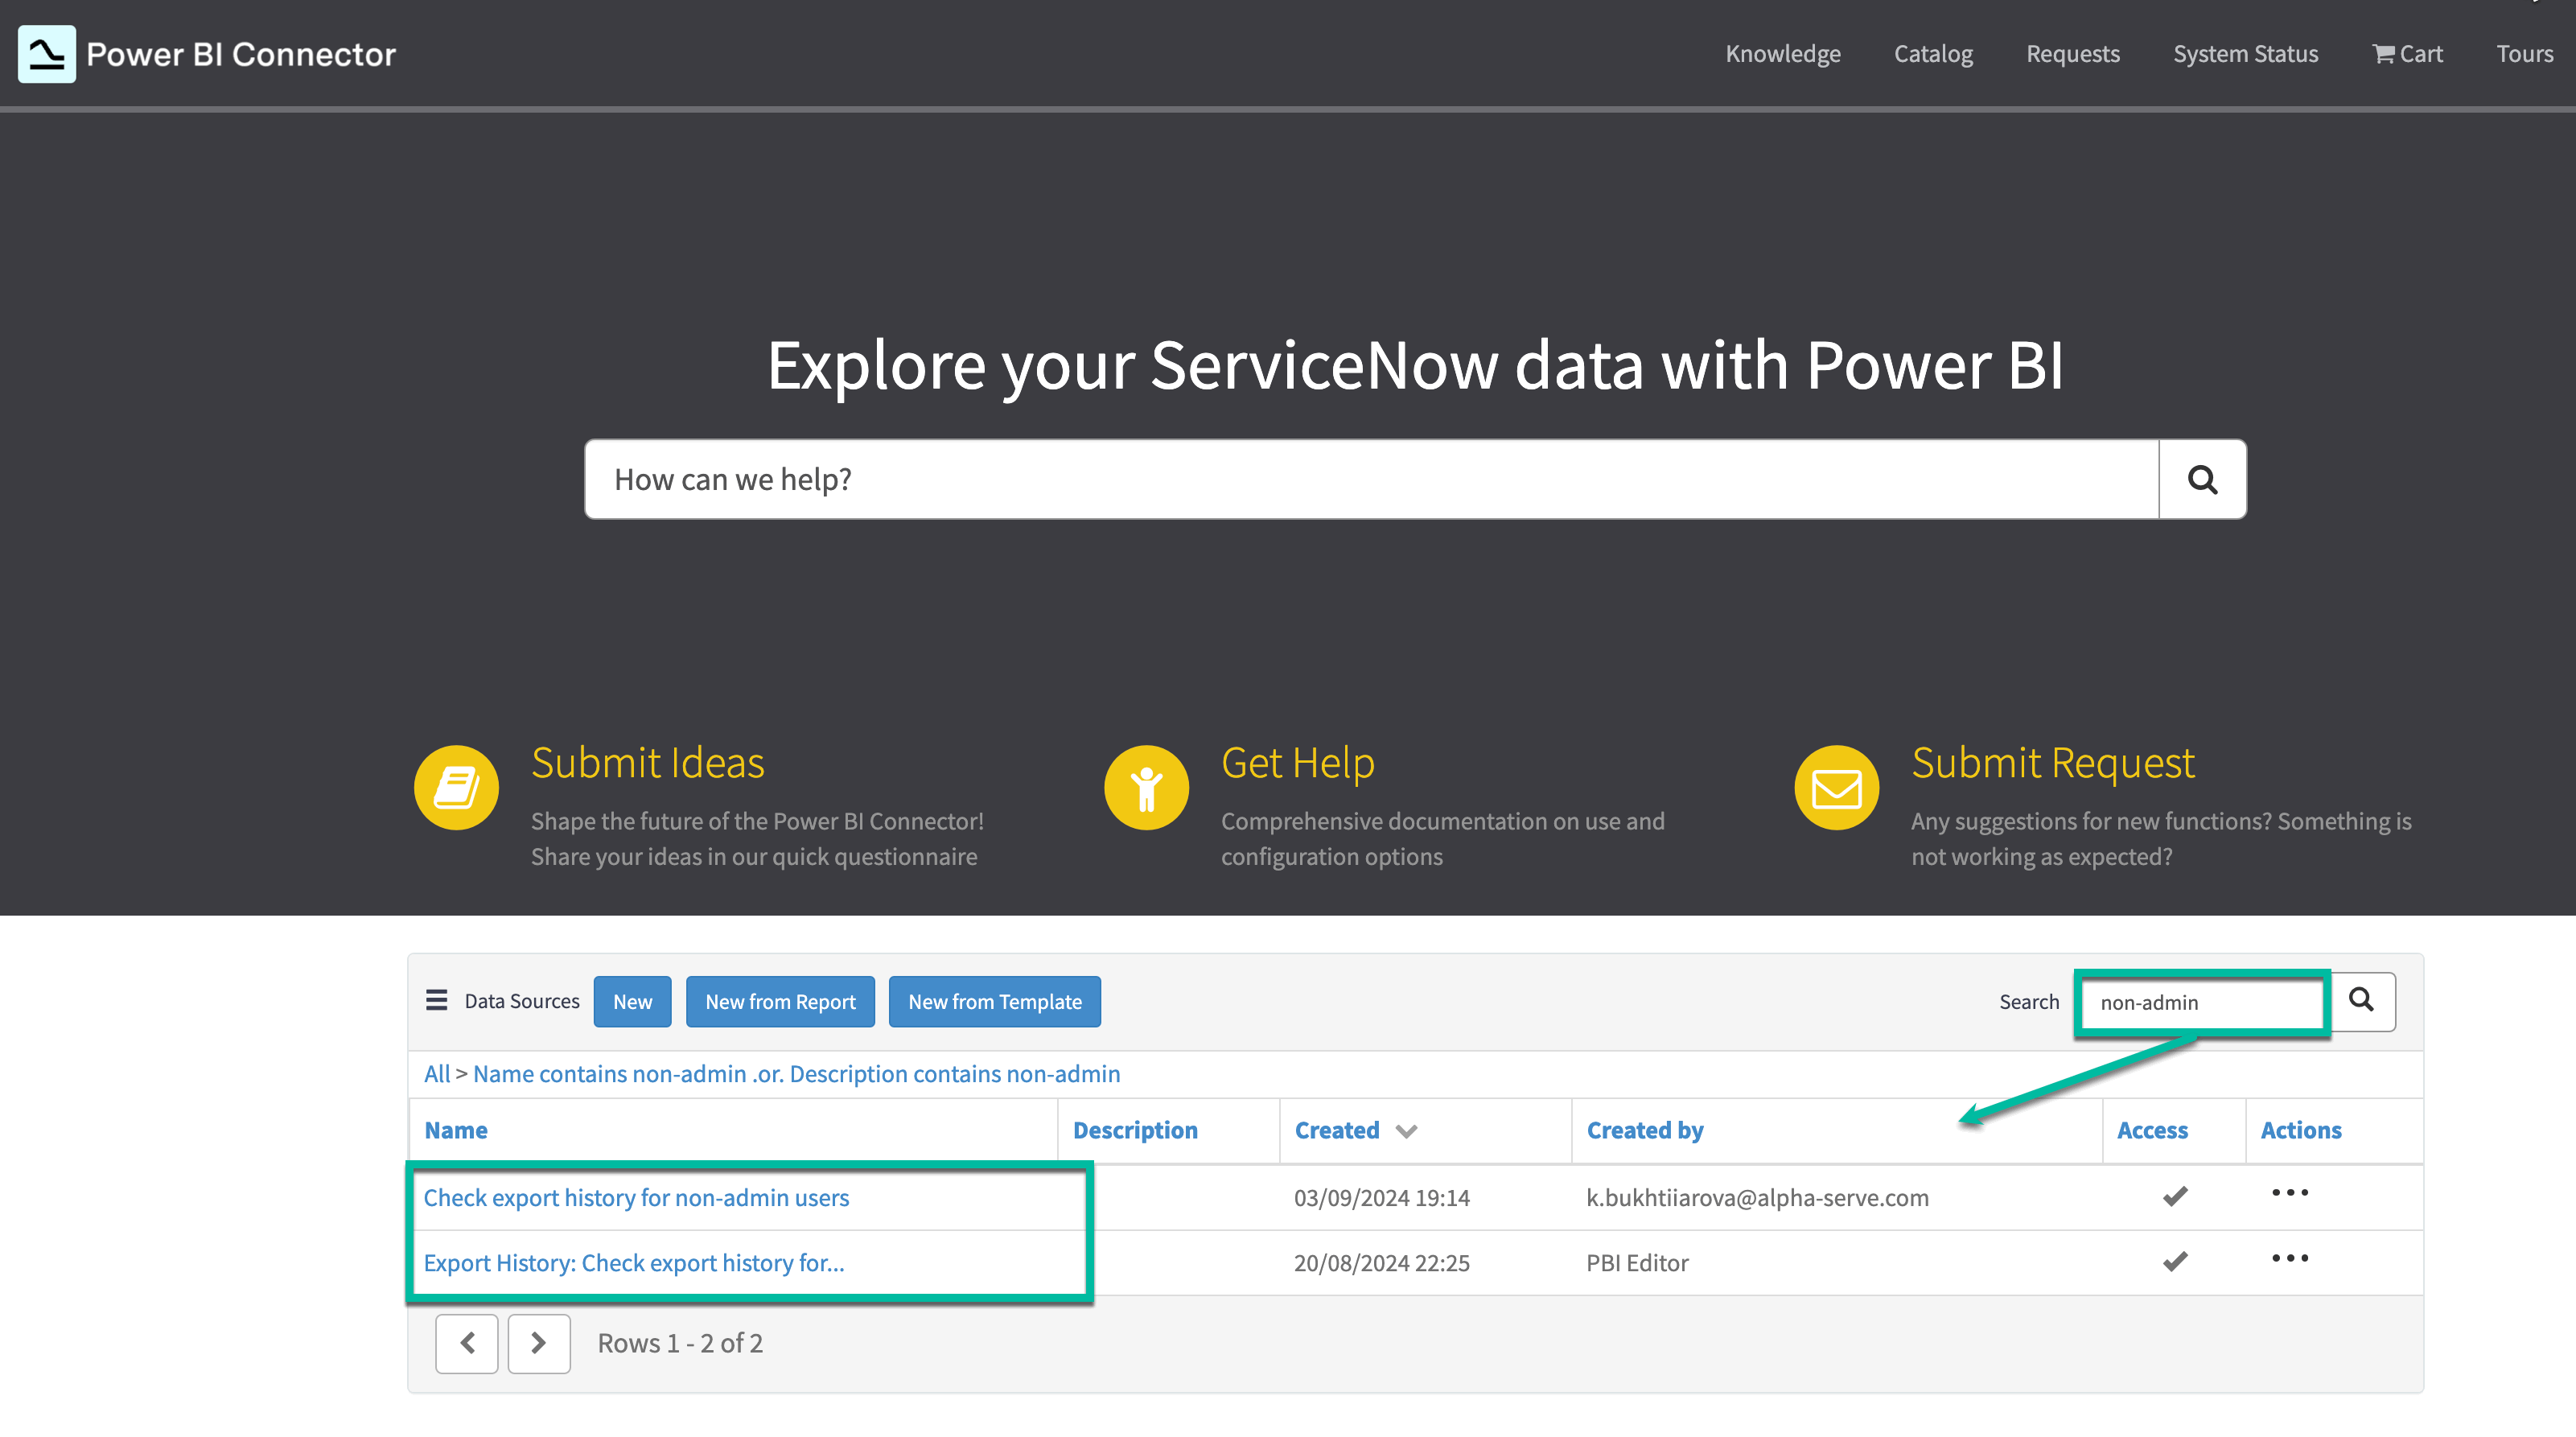Screen dimensions: 2576x1437
Task: Open actions menu for the first data source
Action: [x=2290, y=1192]
